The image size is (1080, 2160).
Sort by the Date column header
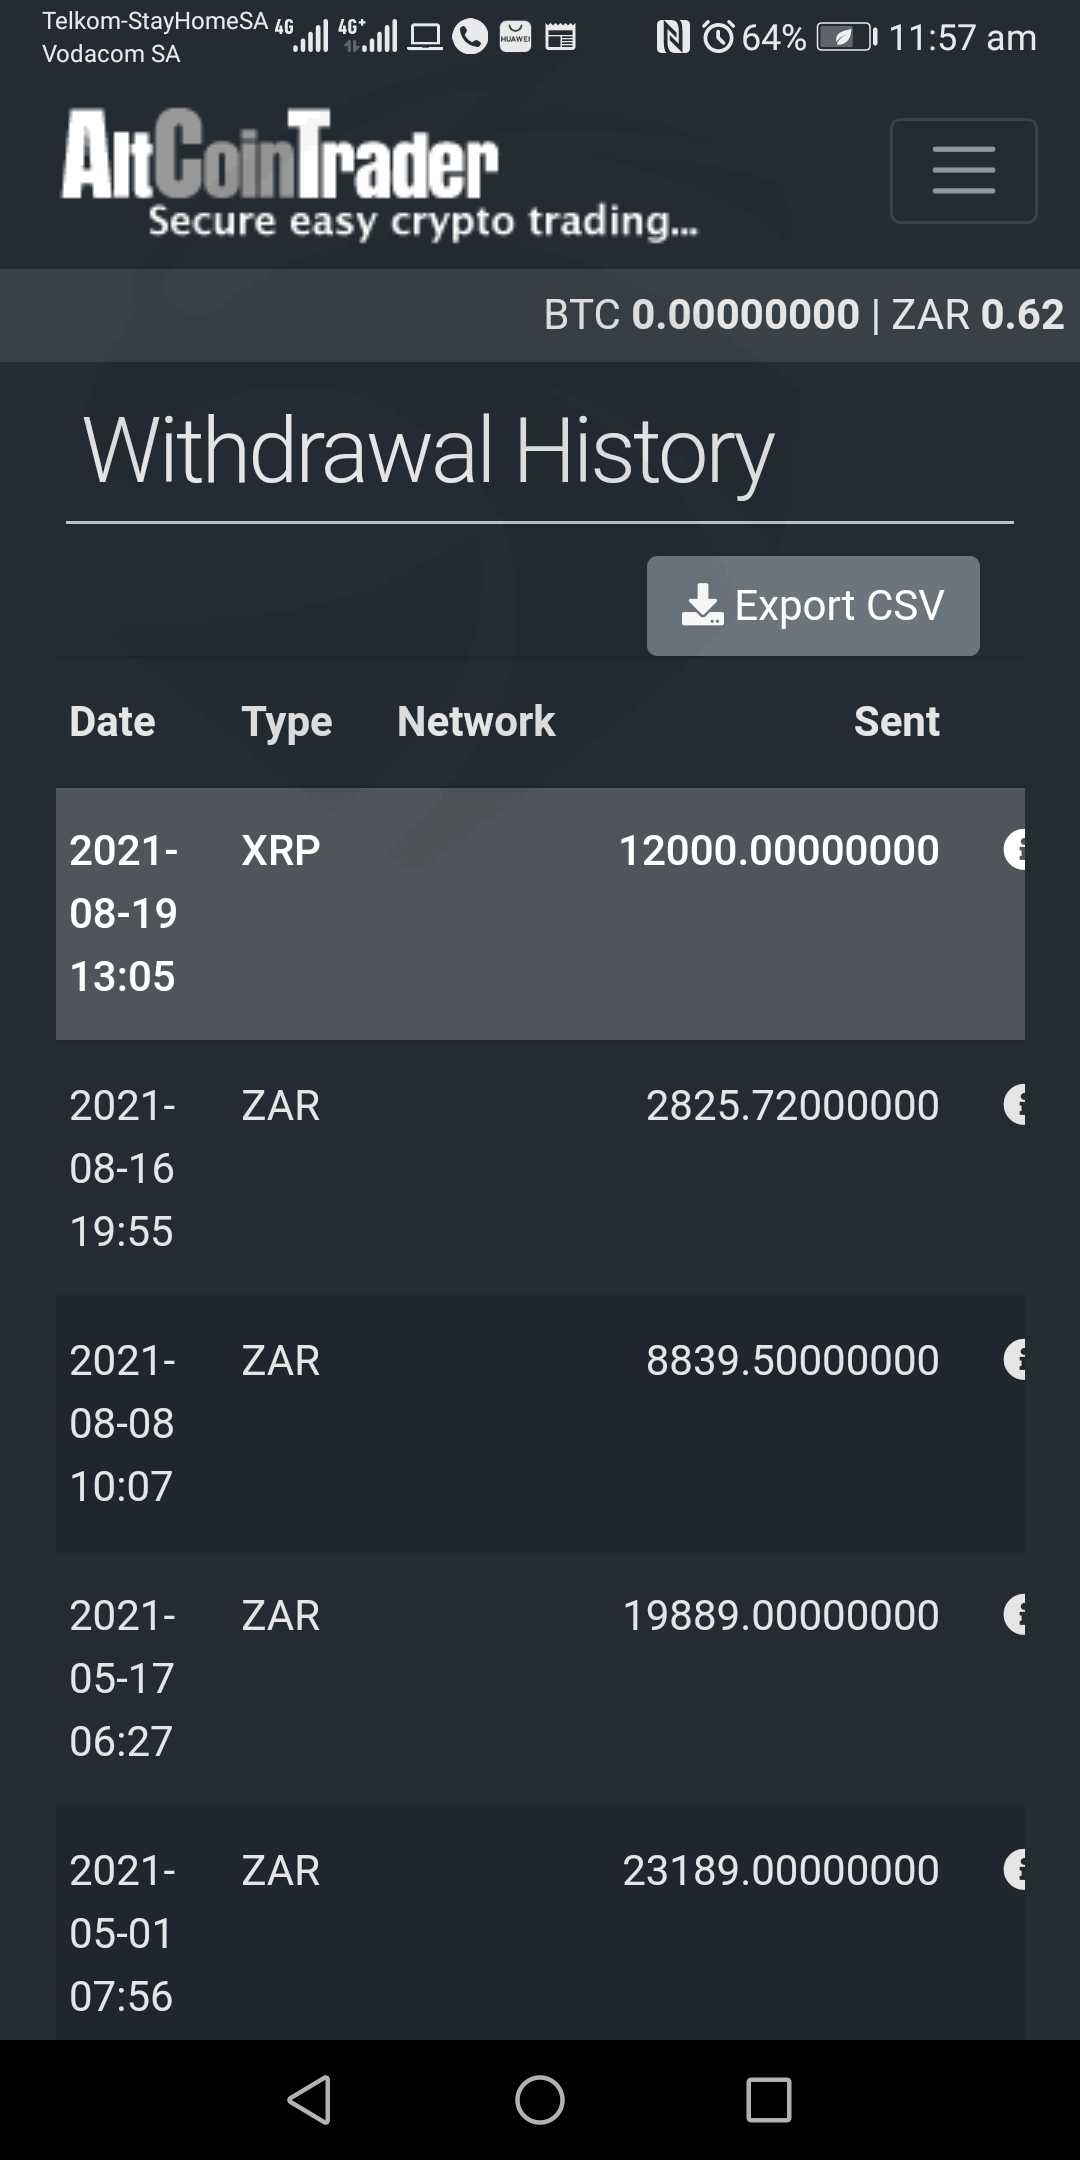(113, 722)
